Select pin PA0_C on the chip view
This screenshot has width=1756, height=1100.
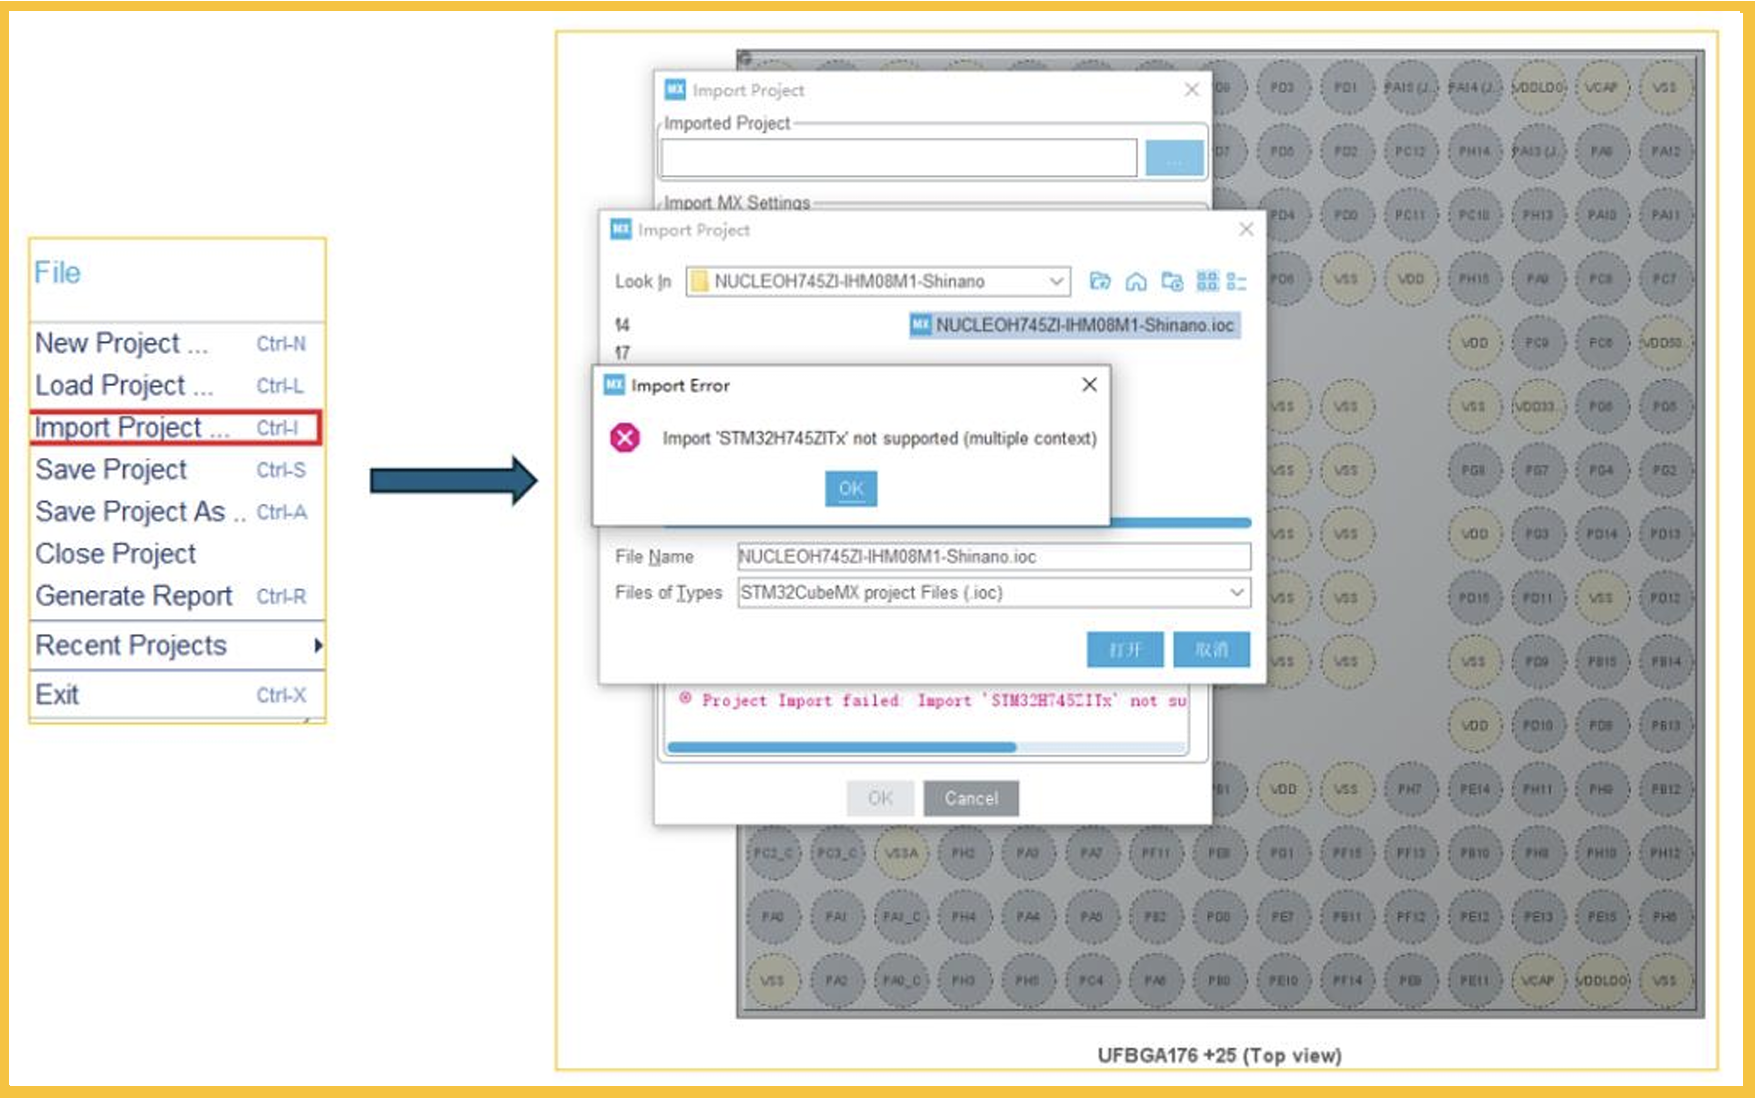tap(900, 980)
